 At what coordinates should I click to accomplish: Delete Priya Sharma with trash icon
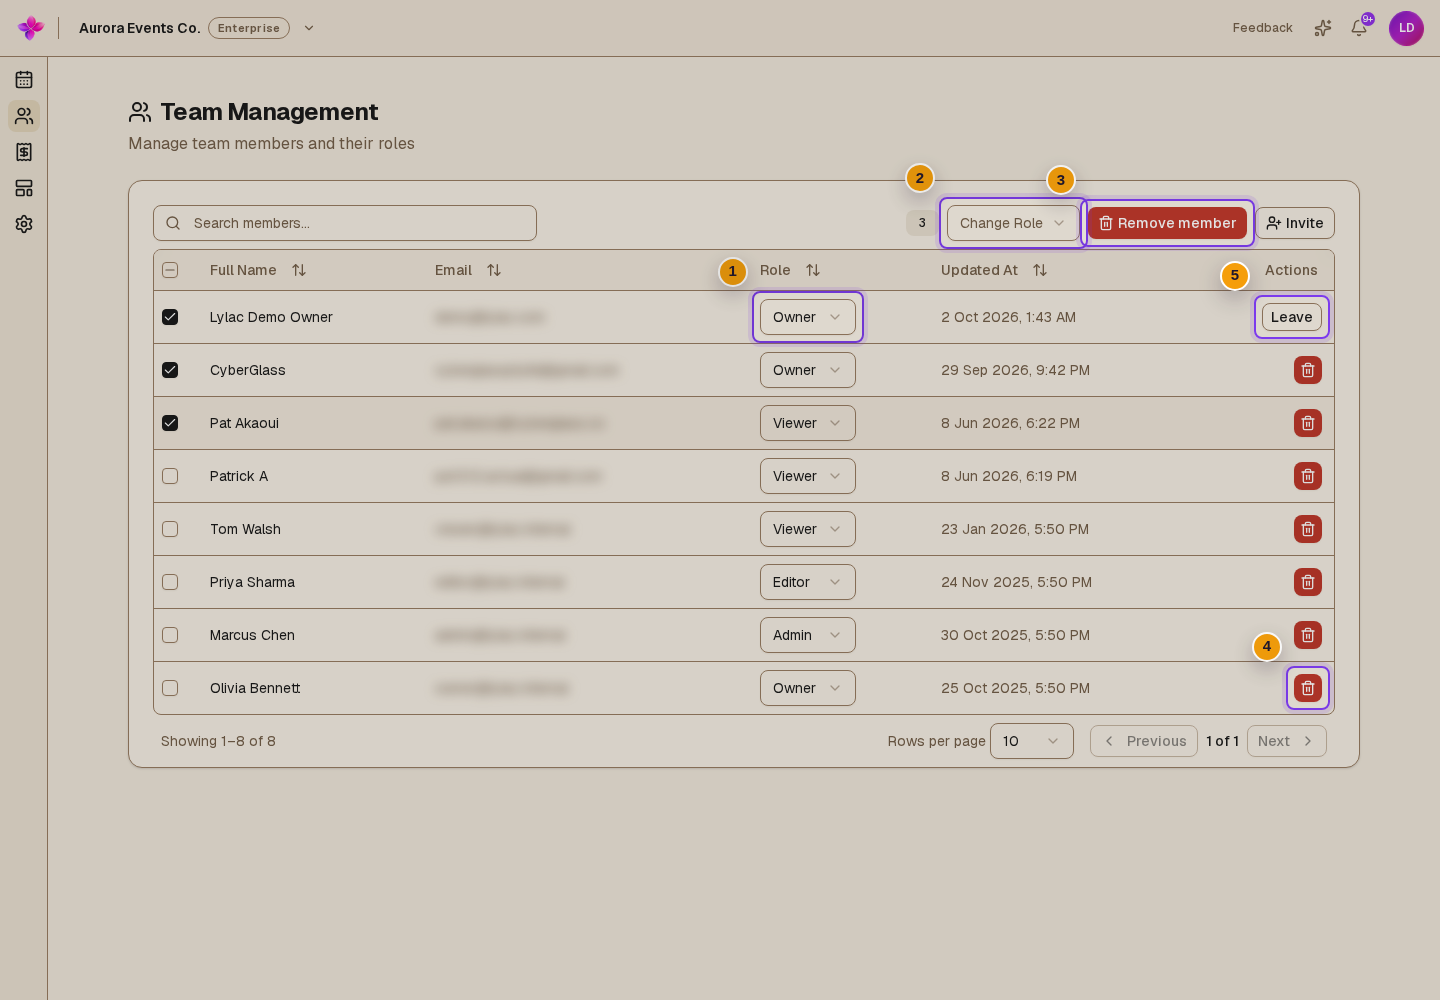(1308, 582)
